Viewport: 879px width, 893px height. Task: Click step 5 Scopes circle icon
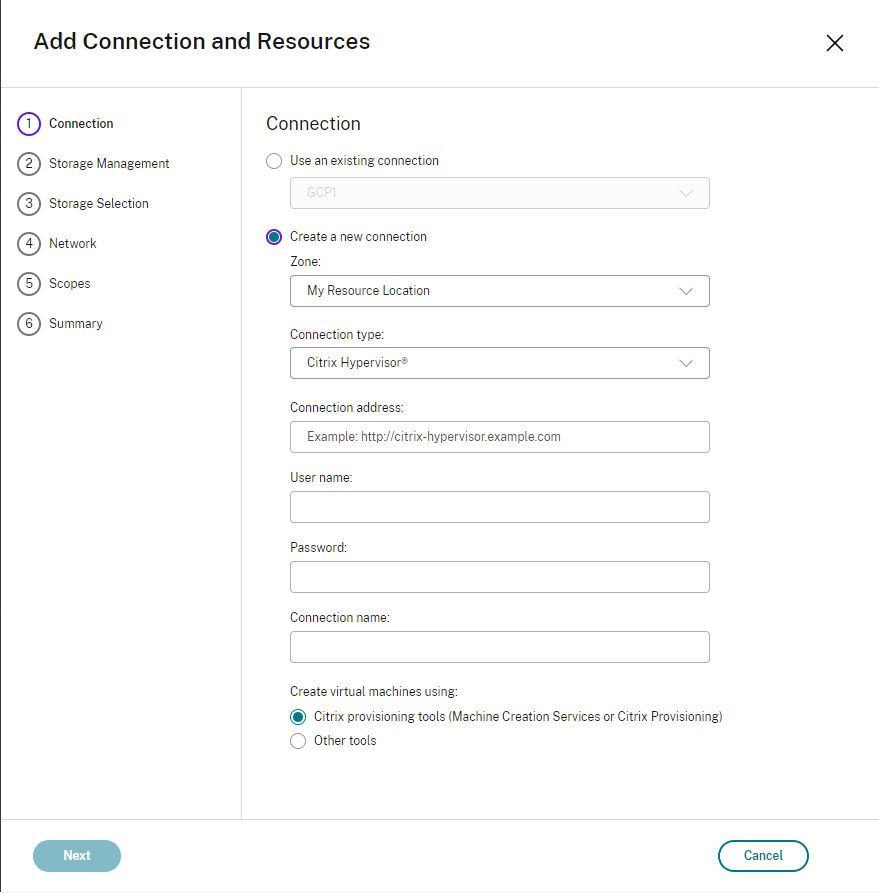pos(29,284)
